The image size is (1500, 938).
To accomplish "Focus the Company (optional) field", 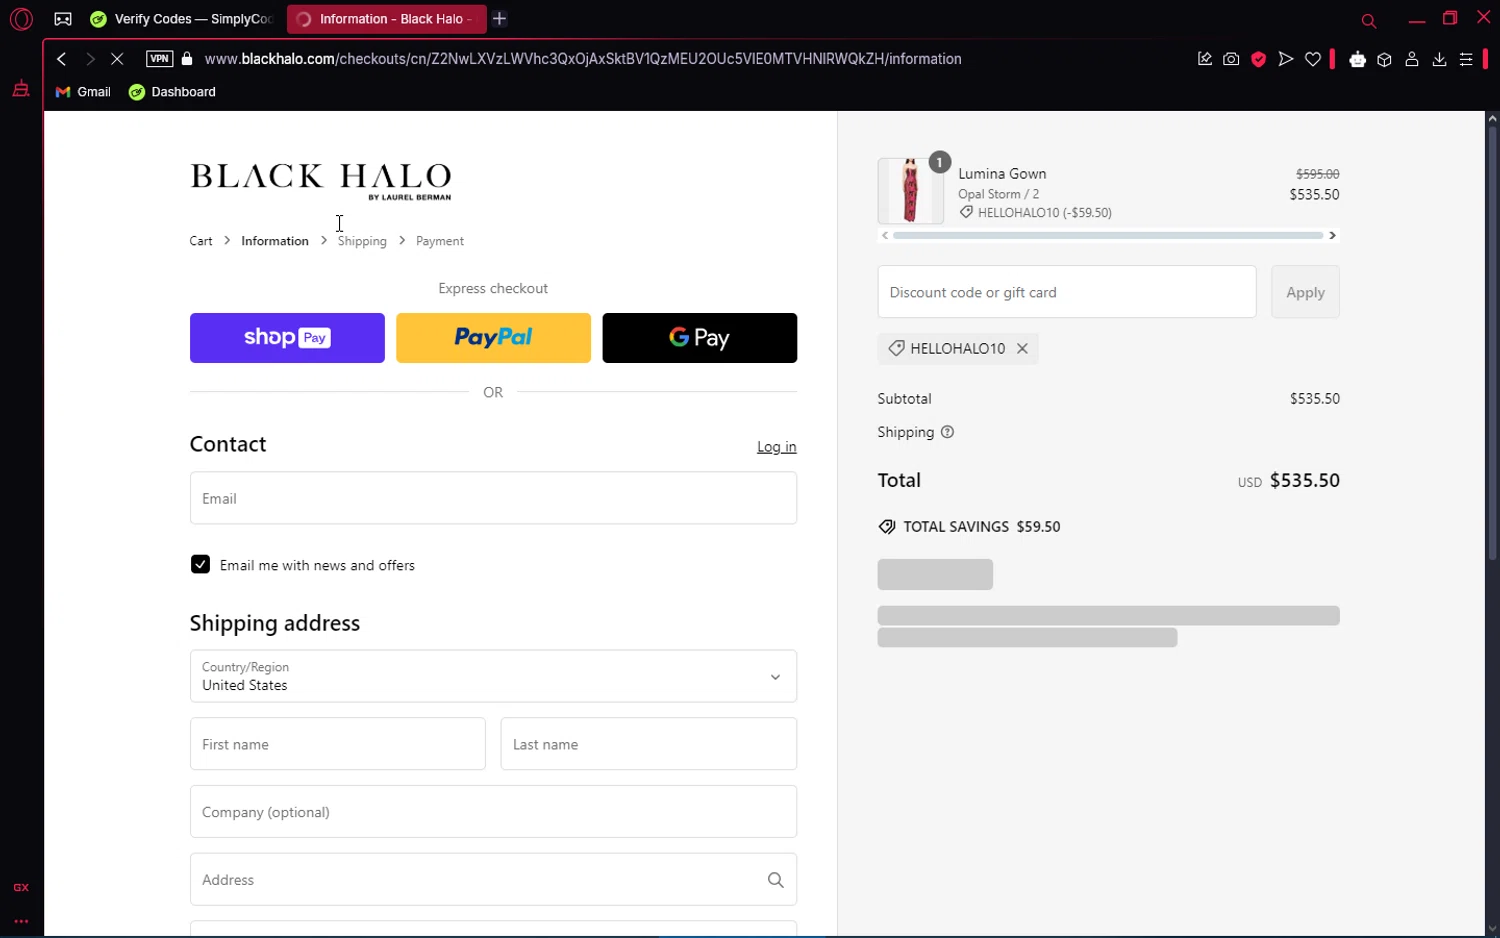I will [x=493, y=812].
